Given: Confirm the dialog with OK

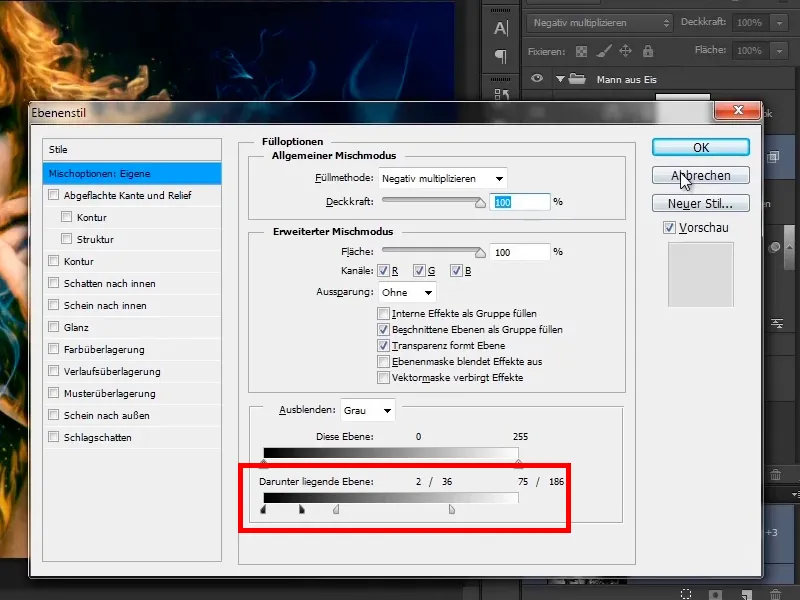Looking at the screenshot, I should coord(701,147).
